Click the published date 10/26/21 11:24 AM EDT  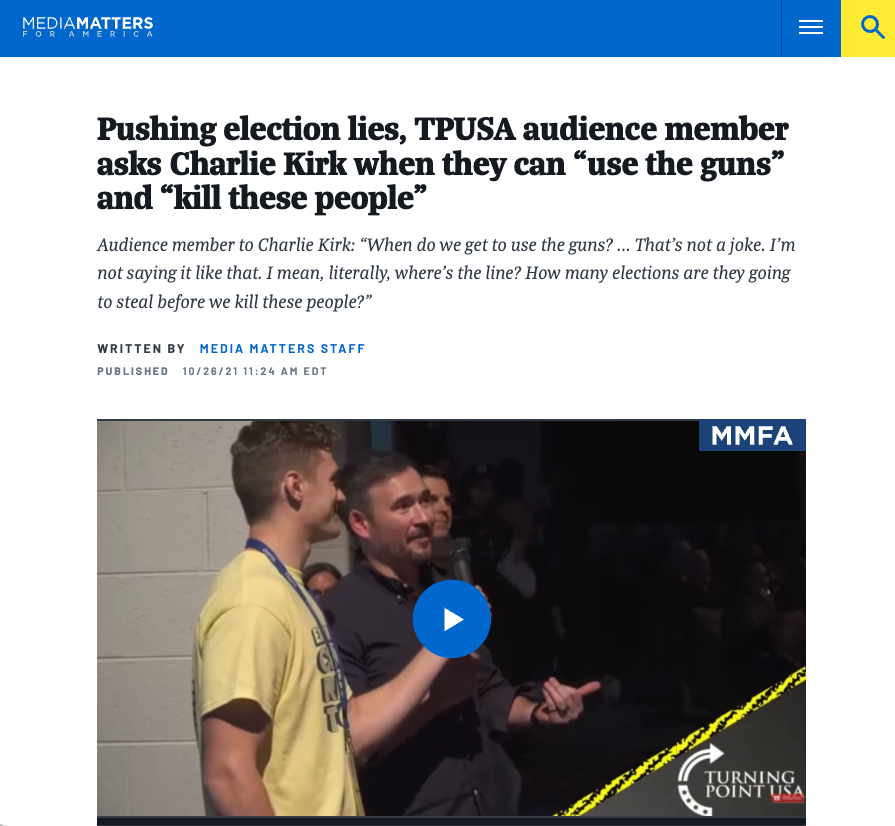255,372
